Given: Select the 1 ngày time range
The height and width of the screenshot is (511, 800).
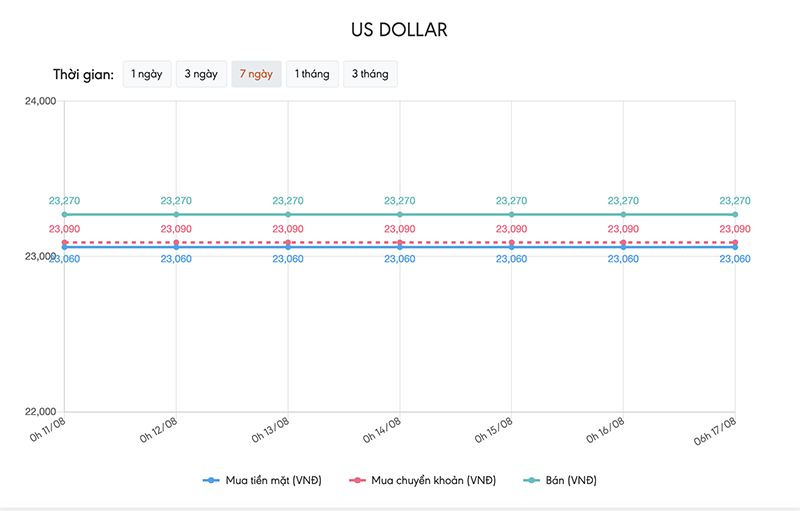Looking at the screenshot, I should coord(146,74).
